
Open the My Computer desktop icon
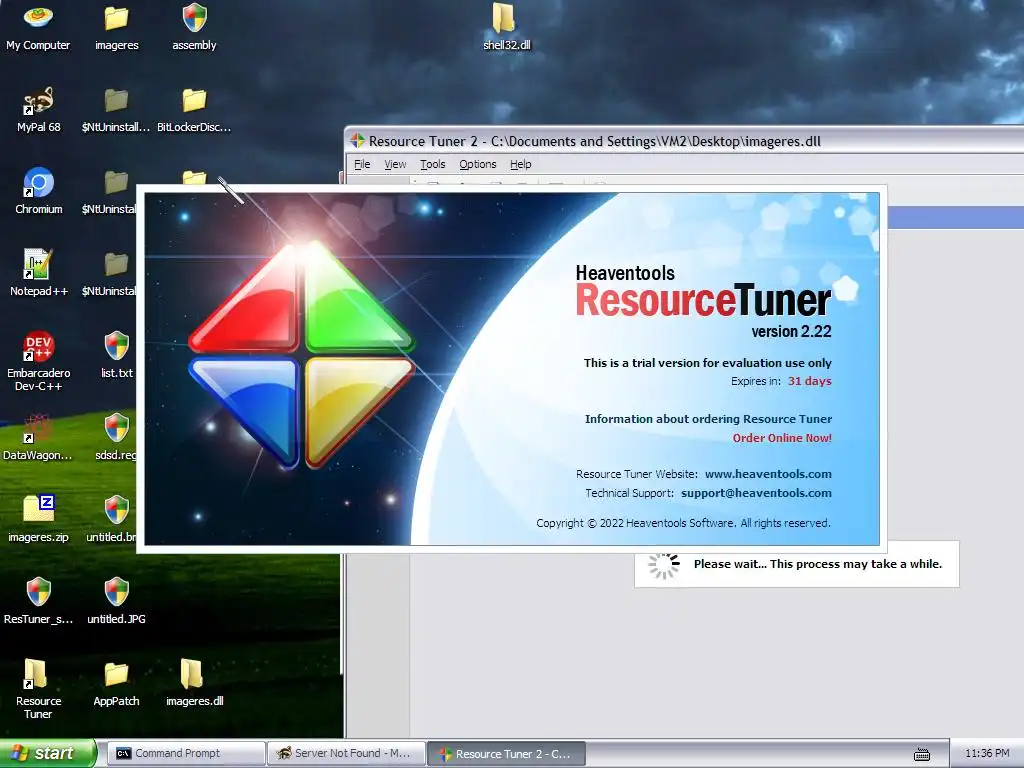38,27
